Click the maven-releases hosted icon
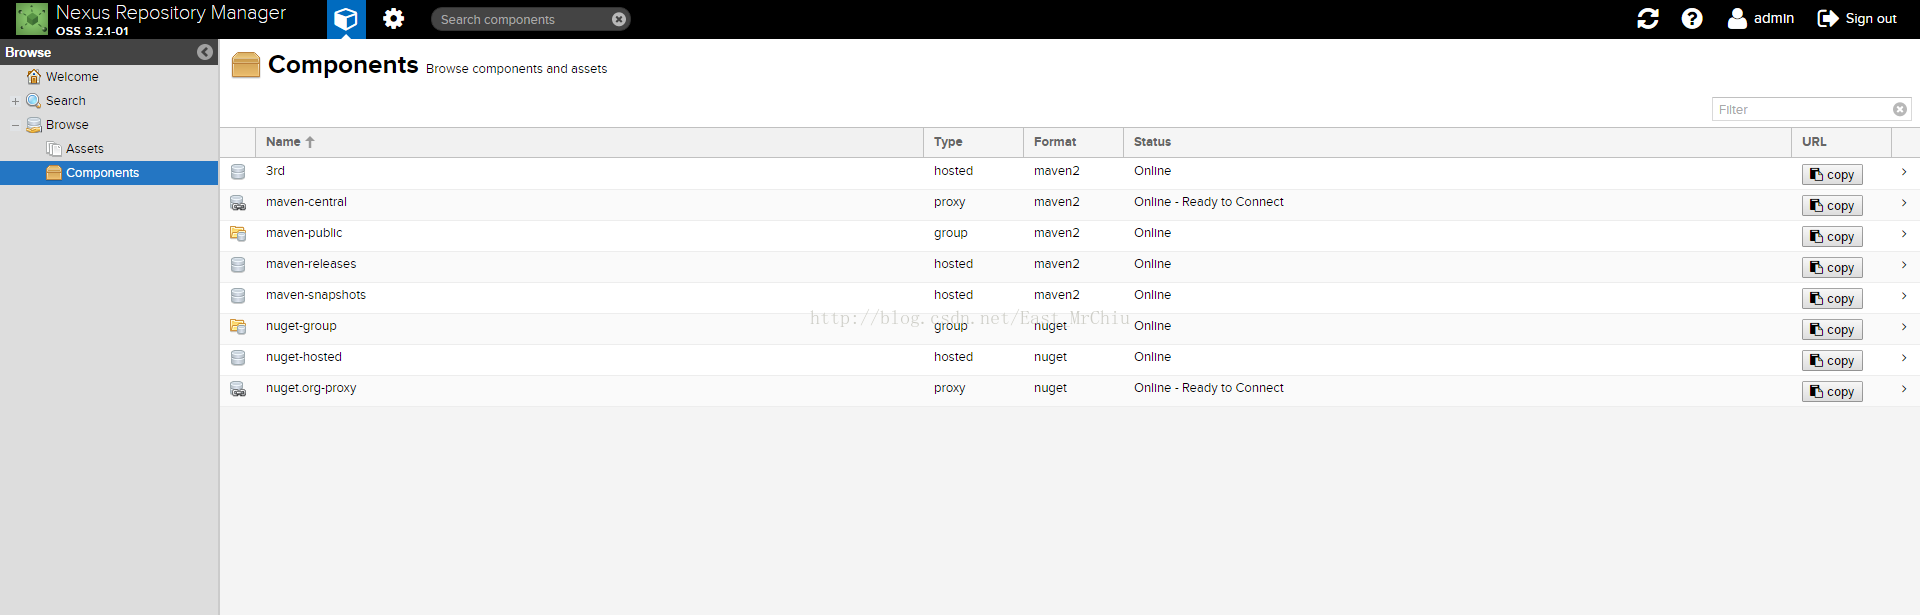 238,265
